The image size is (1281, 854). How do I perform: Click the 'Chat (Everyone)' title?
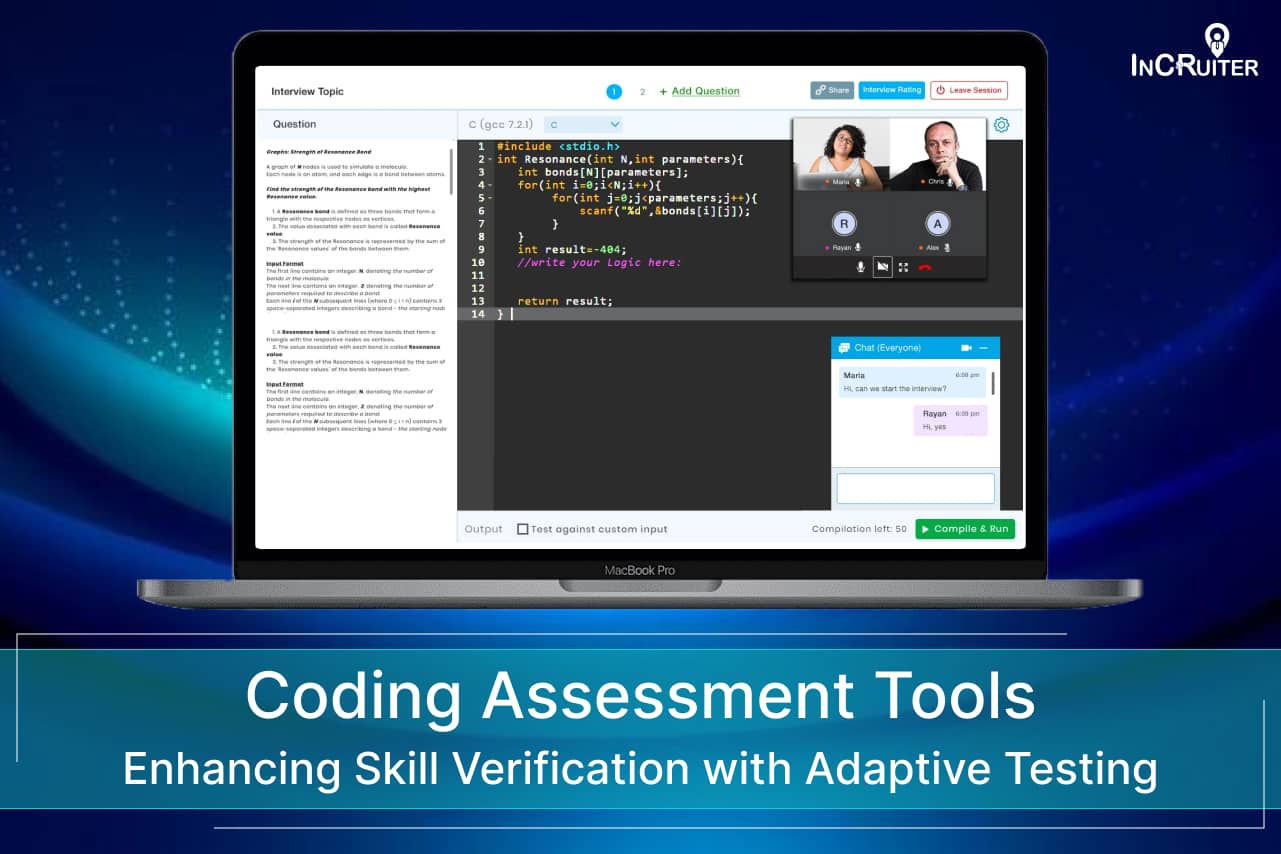pyautogui.click(x=888, y=348)
